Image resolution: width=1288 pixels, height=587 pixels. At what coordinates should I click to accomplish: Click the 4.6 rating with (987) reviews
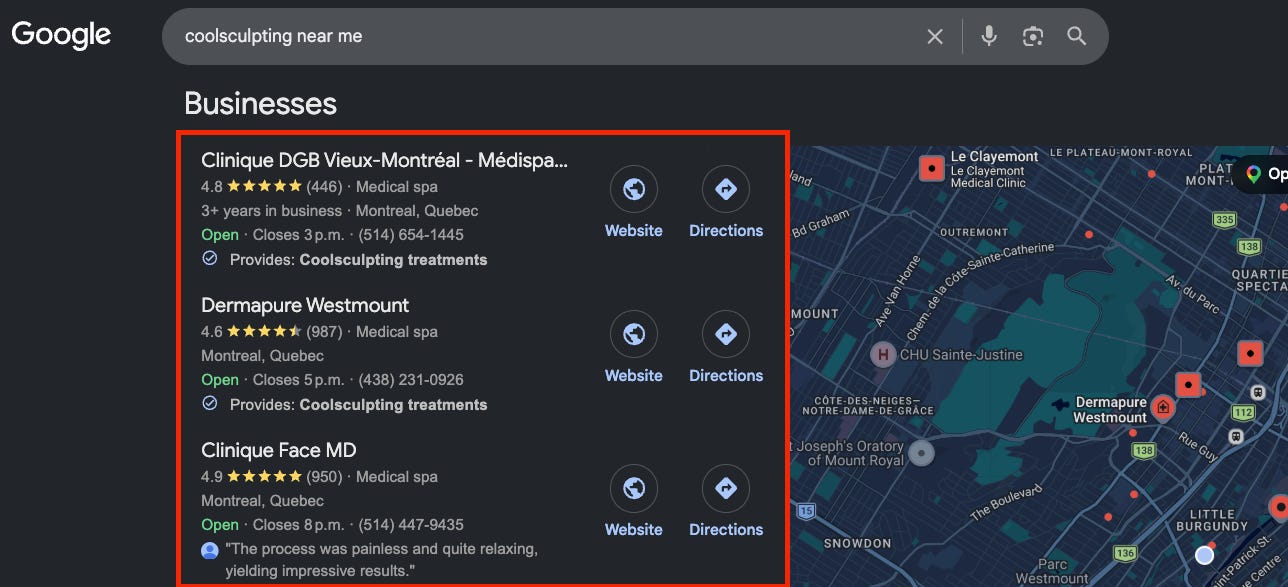point(271,331)
